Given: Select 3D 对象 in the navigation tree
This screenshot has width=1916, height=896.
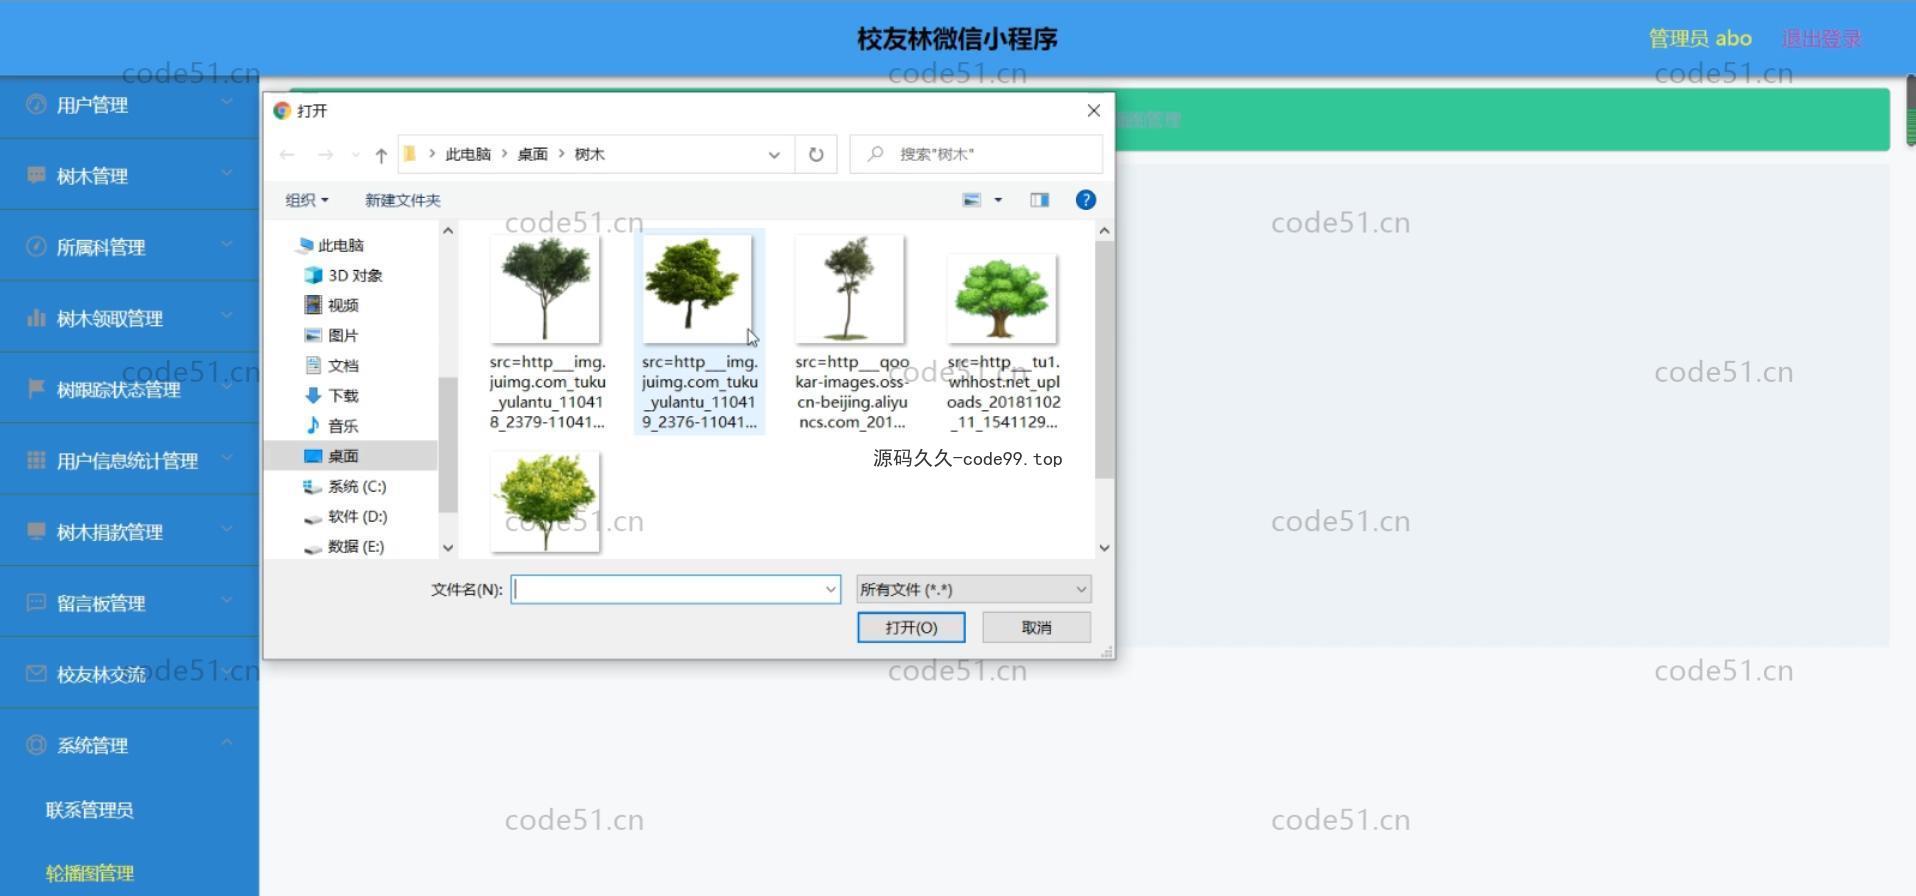Looking at the screenshot, I should (355, 275).
